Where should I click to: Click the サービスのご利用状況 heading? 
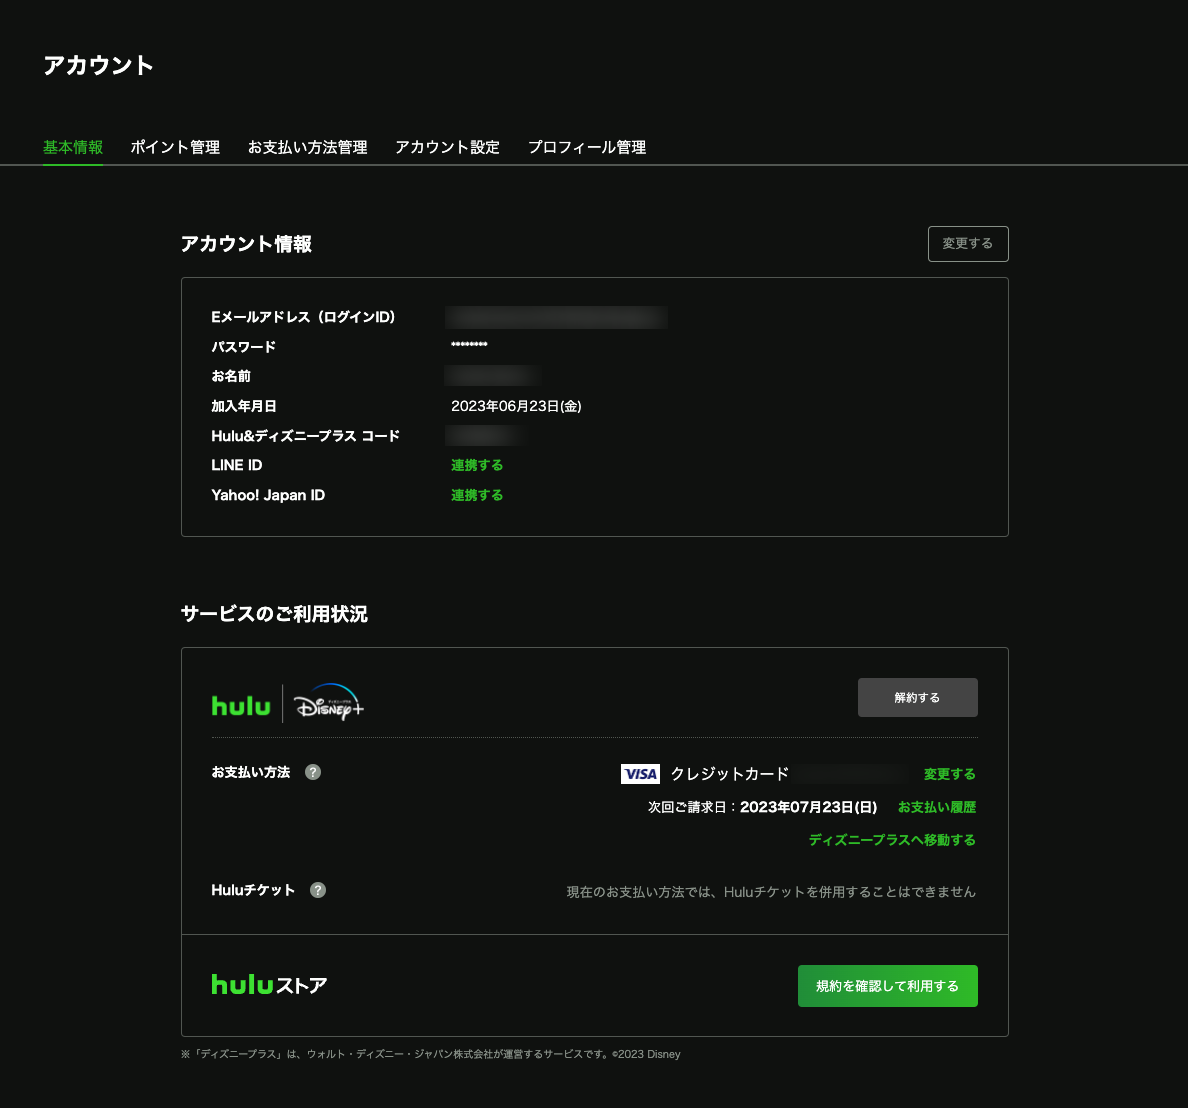274,614
